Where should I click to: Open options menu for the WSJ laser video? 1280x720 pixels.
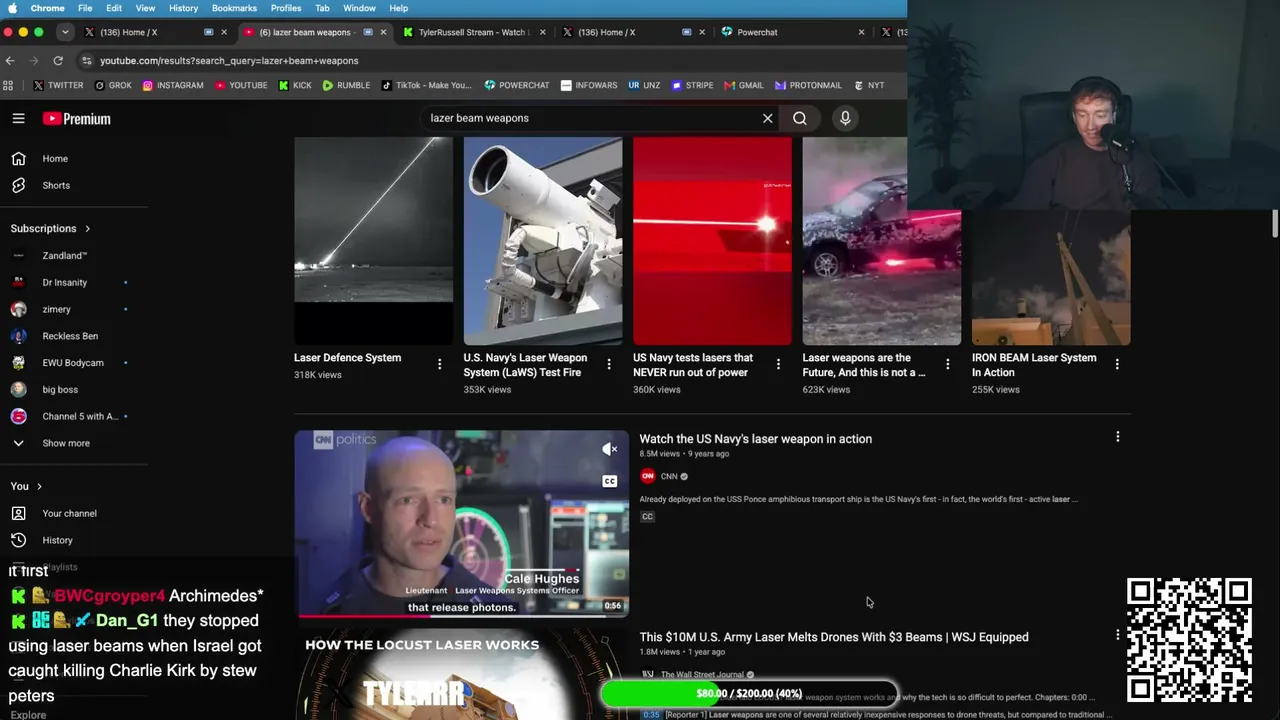point(1117,635)
